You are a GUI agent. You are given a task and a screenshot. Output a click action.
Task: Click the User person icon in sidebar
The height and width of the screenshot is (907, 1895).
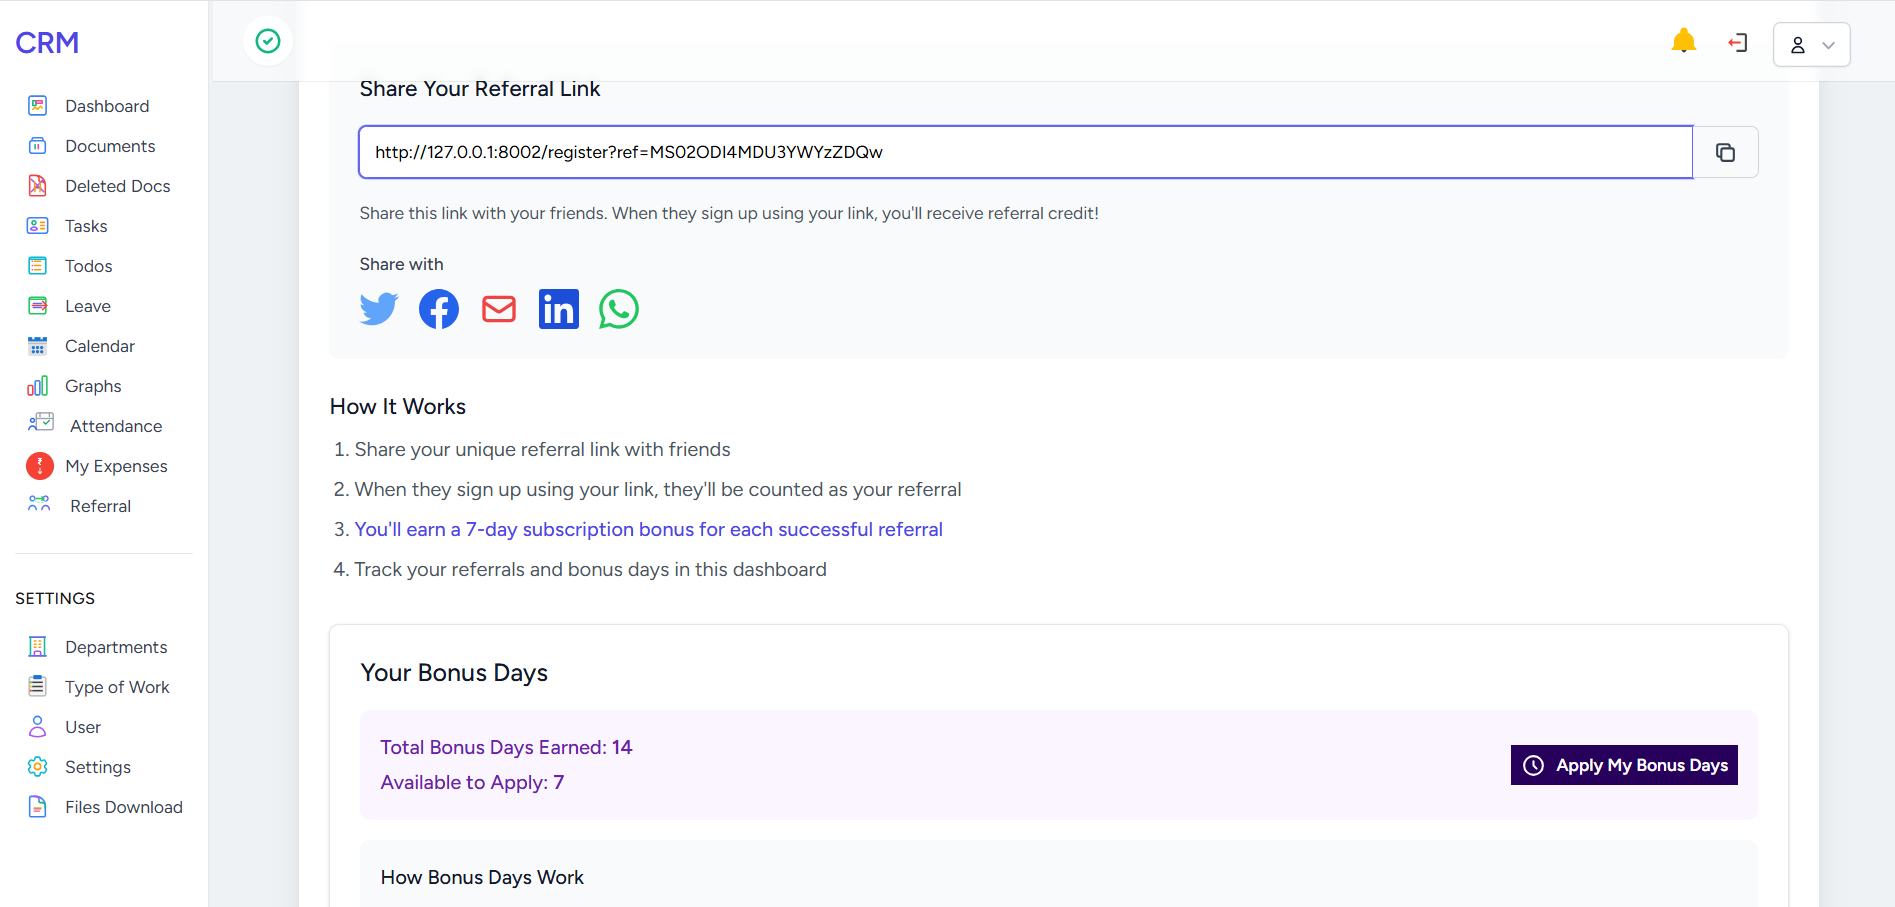[38, 726]
